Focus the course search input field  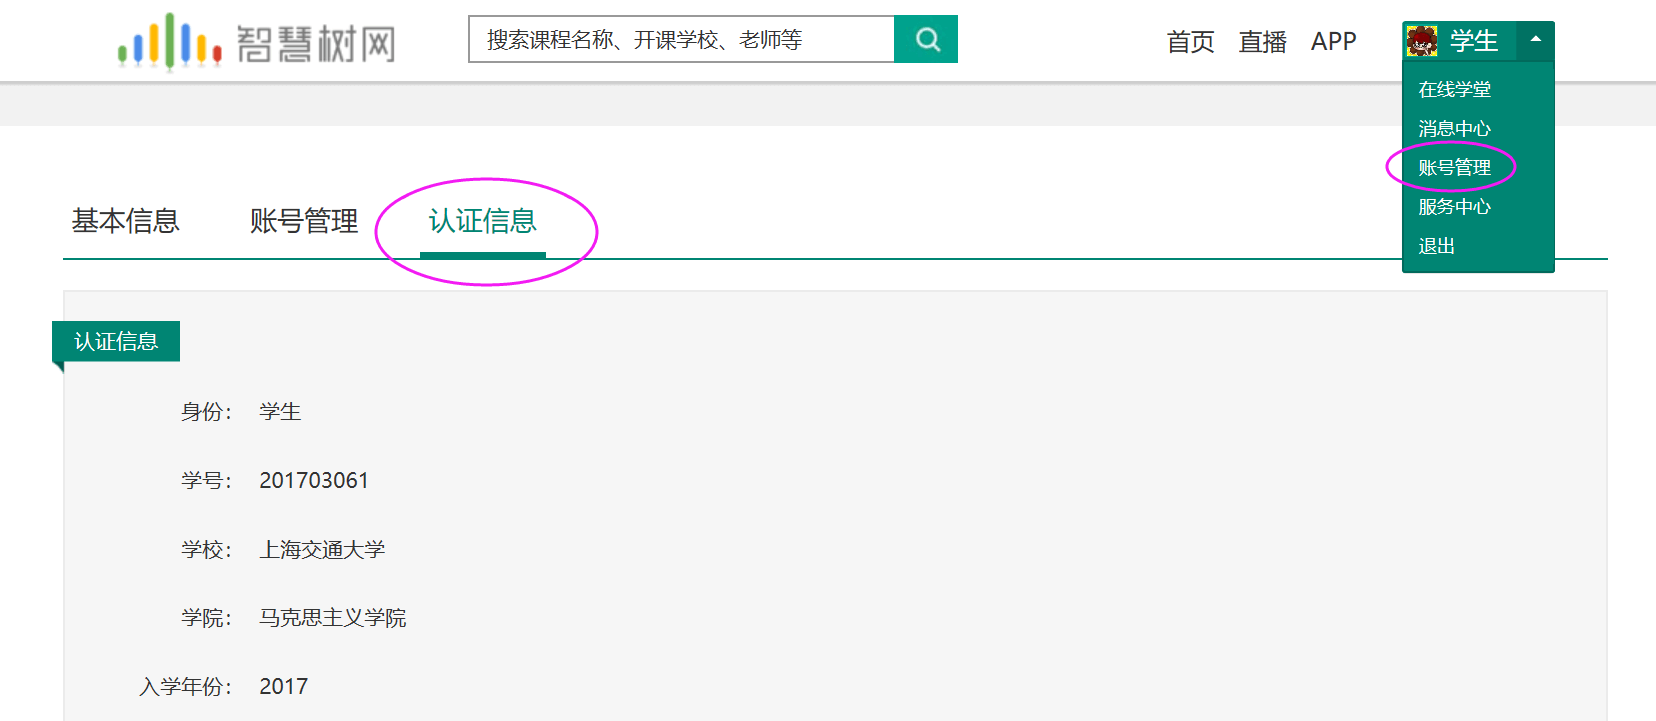tap(680, 40)
